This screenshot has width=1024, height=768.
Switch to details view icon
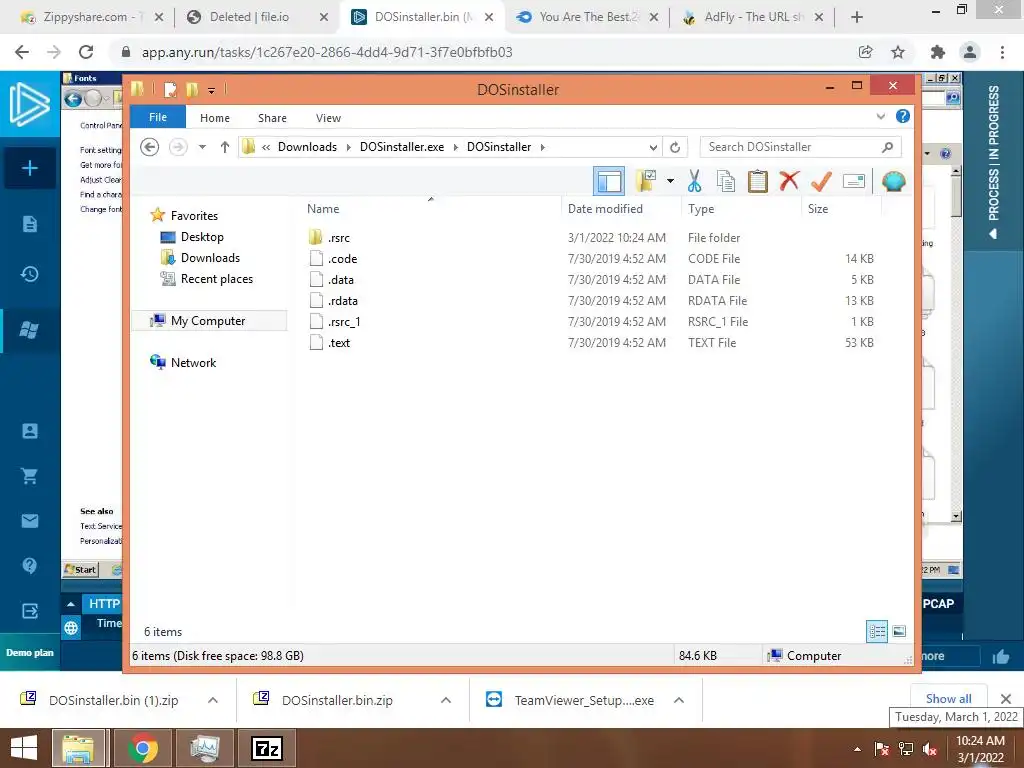coord(876,631)
